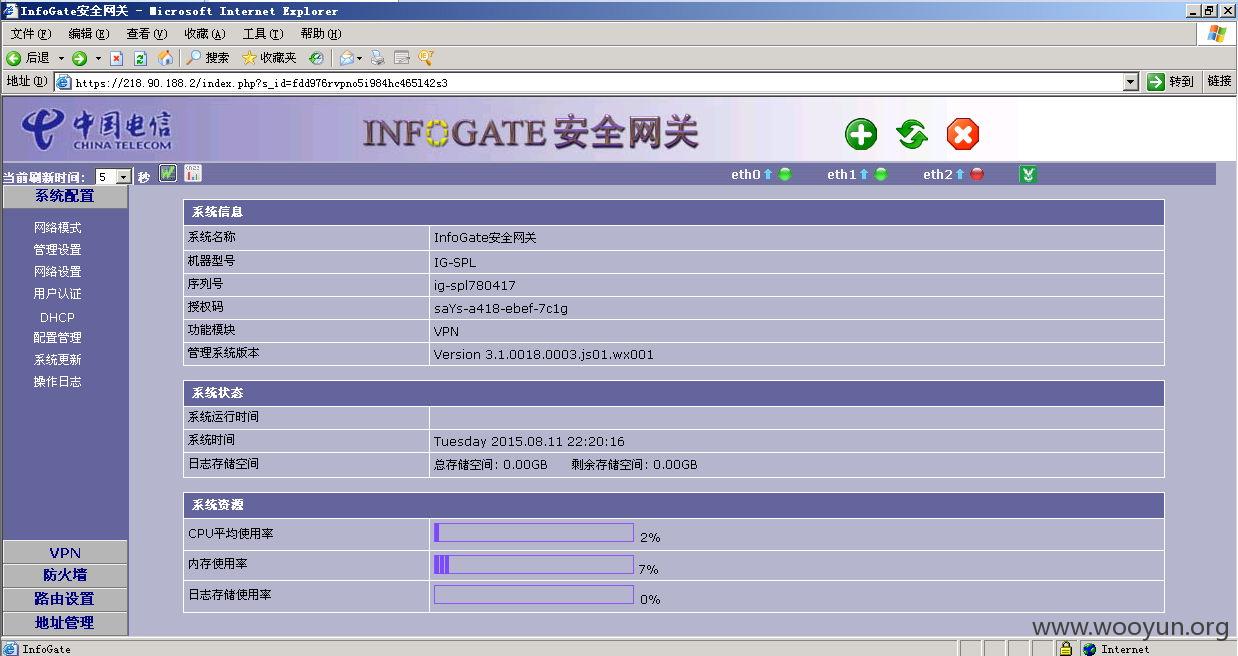
Task: Open the 管理设置 link
Action: pyautogui.click(x=57, y=250)
